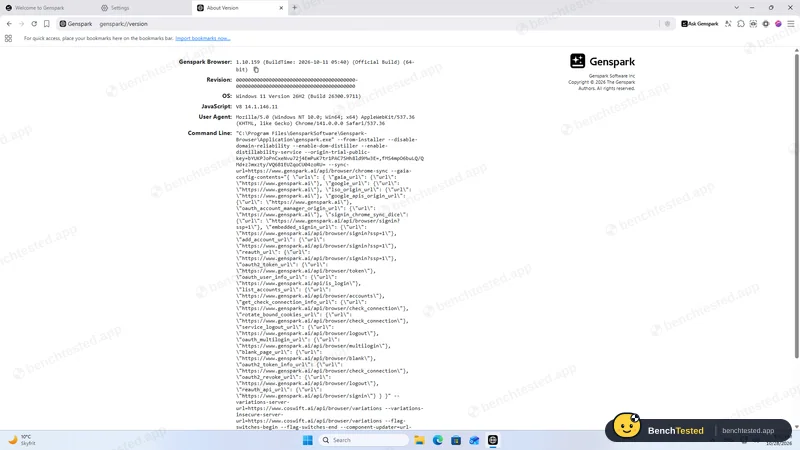
Task: Close the About Version tab
Action: point(281,8)
